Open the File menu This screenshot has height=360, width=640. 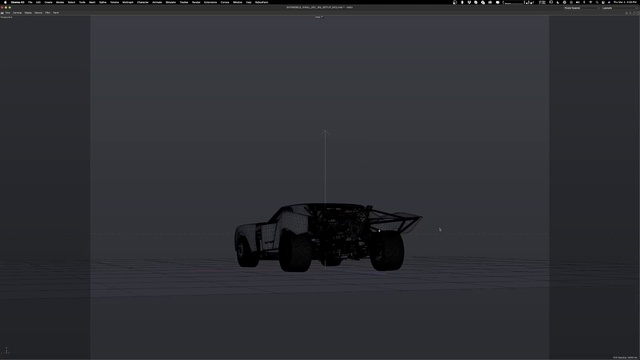(x=30, y=2)
